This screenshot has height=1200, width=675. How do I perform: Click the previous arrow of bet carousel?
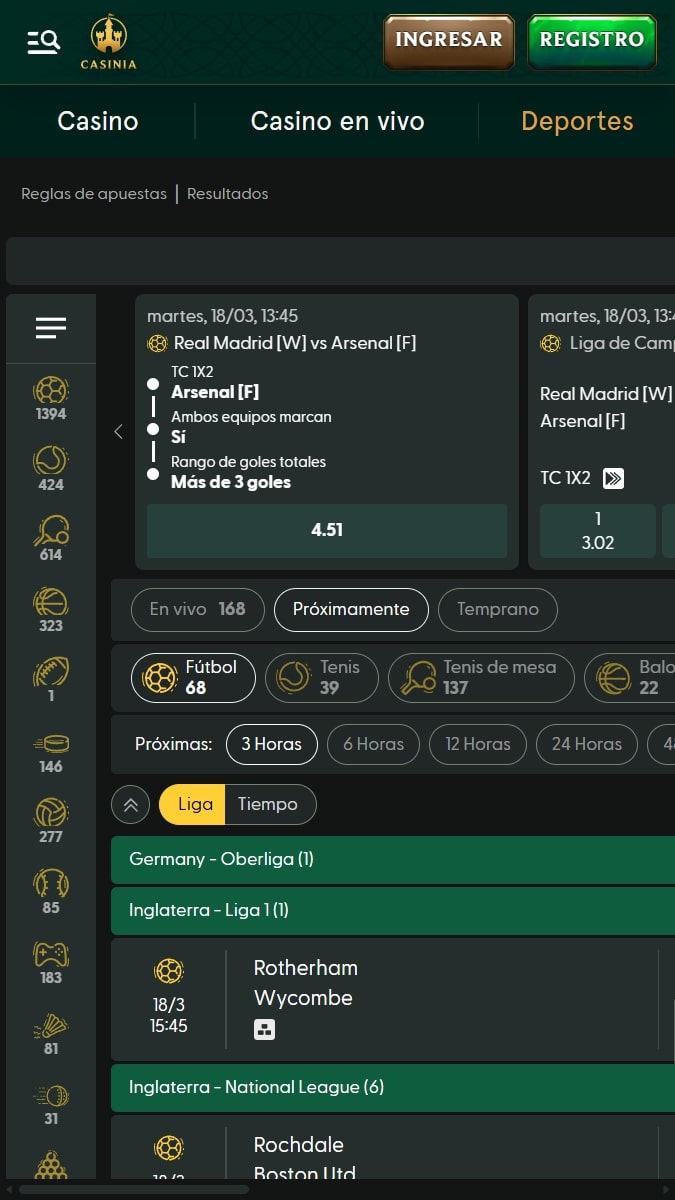[x=118, y=432]
